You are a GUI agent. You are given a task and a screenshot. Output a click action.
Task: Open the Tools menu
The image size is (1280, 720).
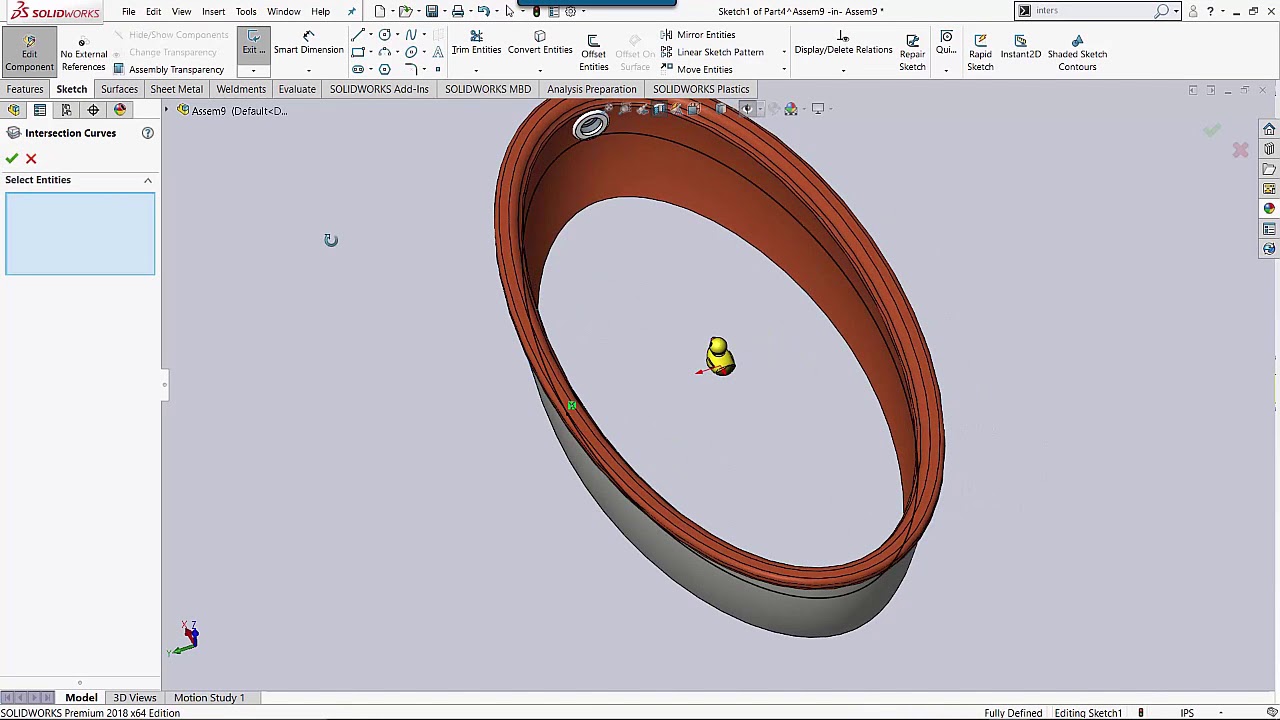(x=246, y=11)
